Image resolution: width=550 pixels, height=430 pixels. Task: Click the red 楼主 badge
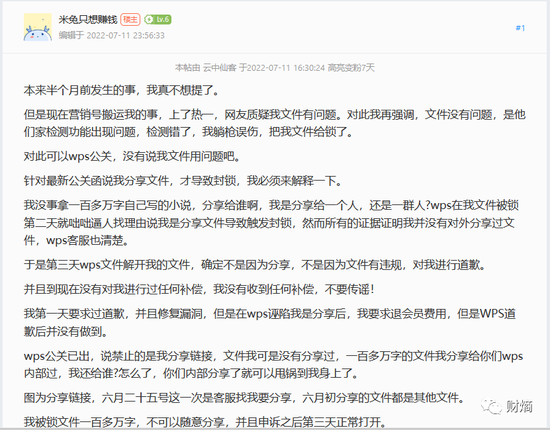click(x=130, y=19)
